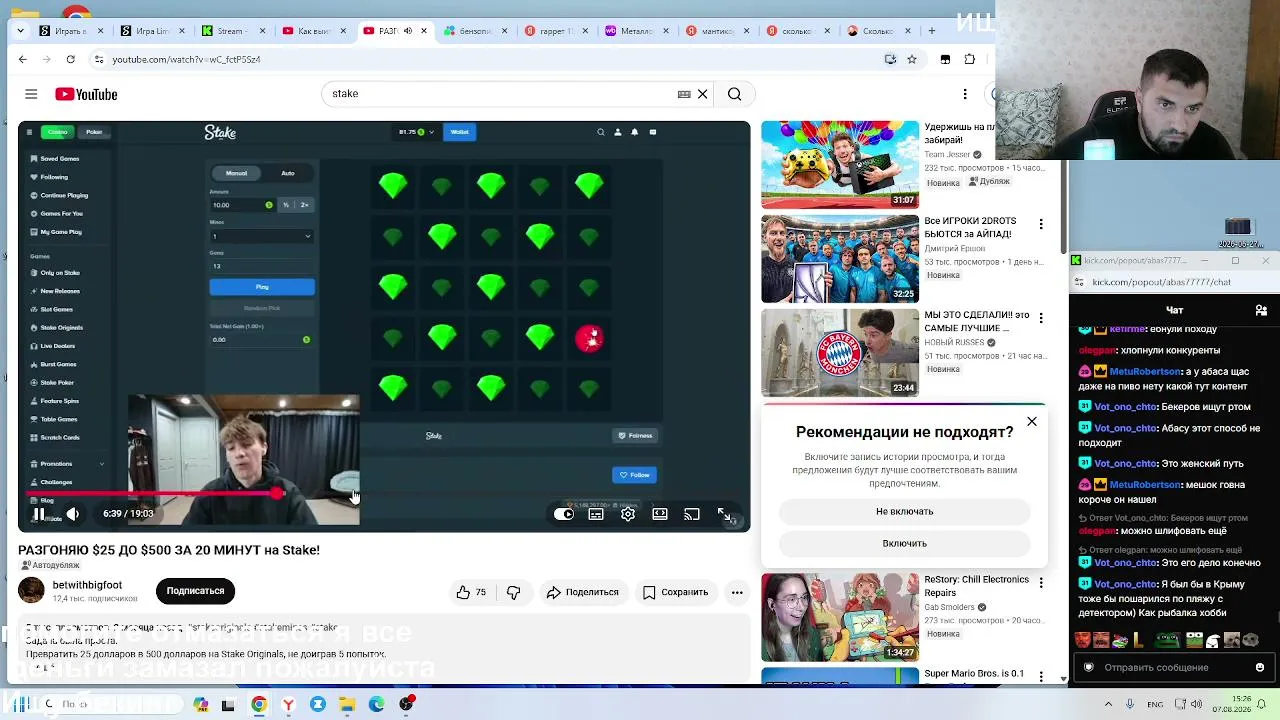The image size is (1280, 720).
Task: Open the betwithbigfoot channel avatar
Action: click(31, 591)
